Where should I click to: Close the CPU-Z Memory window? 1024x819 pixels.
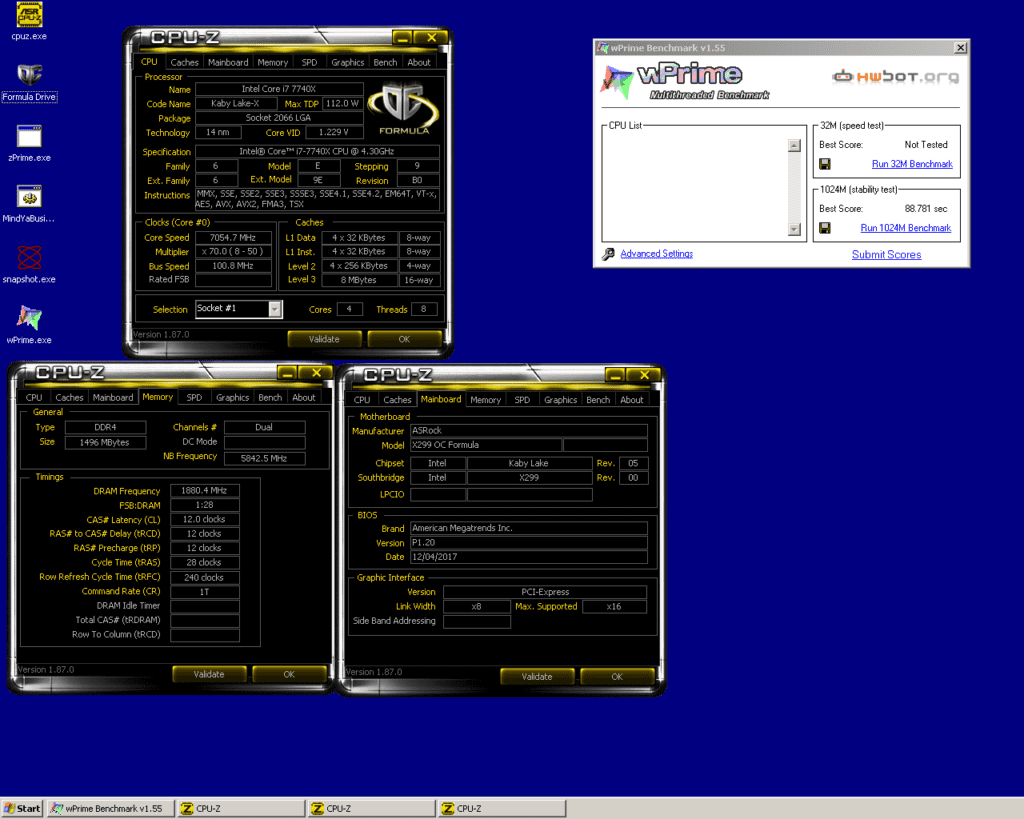pyautogui.click(x=316, y=373)
